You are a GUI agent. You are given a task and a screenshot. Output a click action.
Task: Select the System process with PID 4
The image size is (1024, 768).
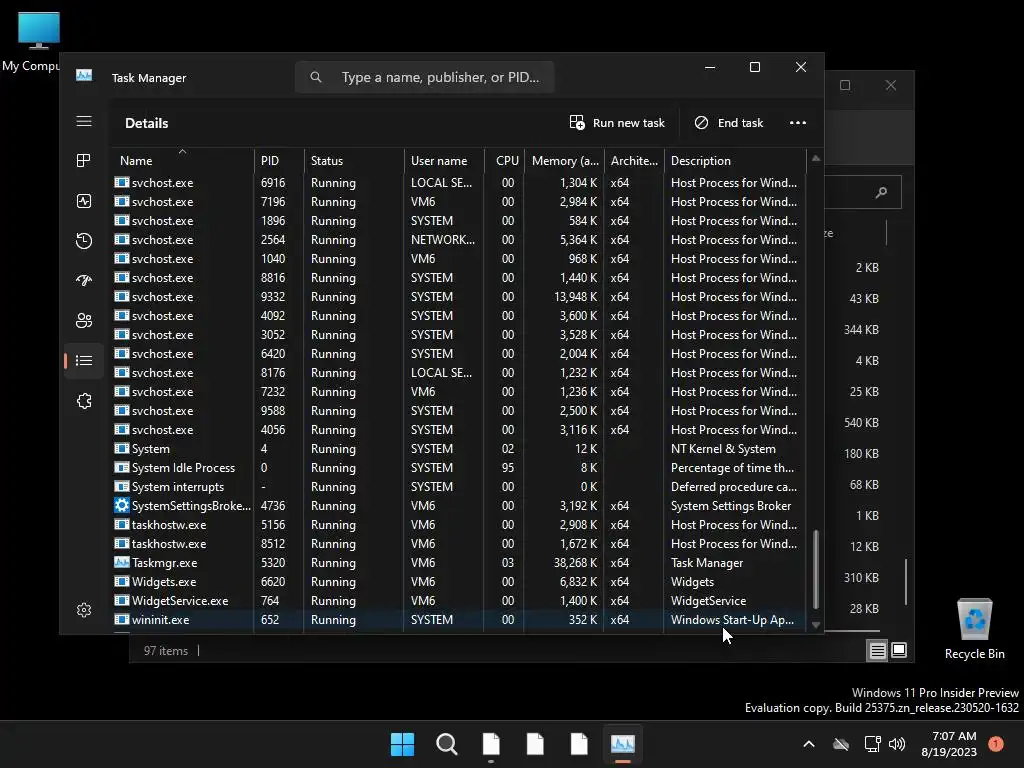(x=460, y=449)
